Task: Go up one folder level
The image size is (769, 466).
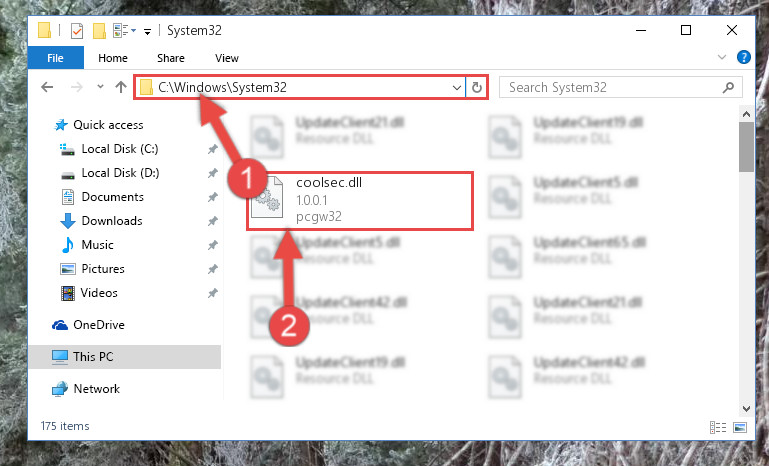Action: (121, 87)
